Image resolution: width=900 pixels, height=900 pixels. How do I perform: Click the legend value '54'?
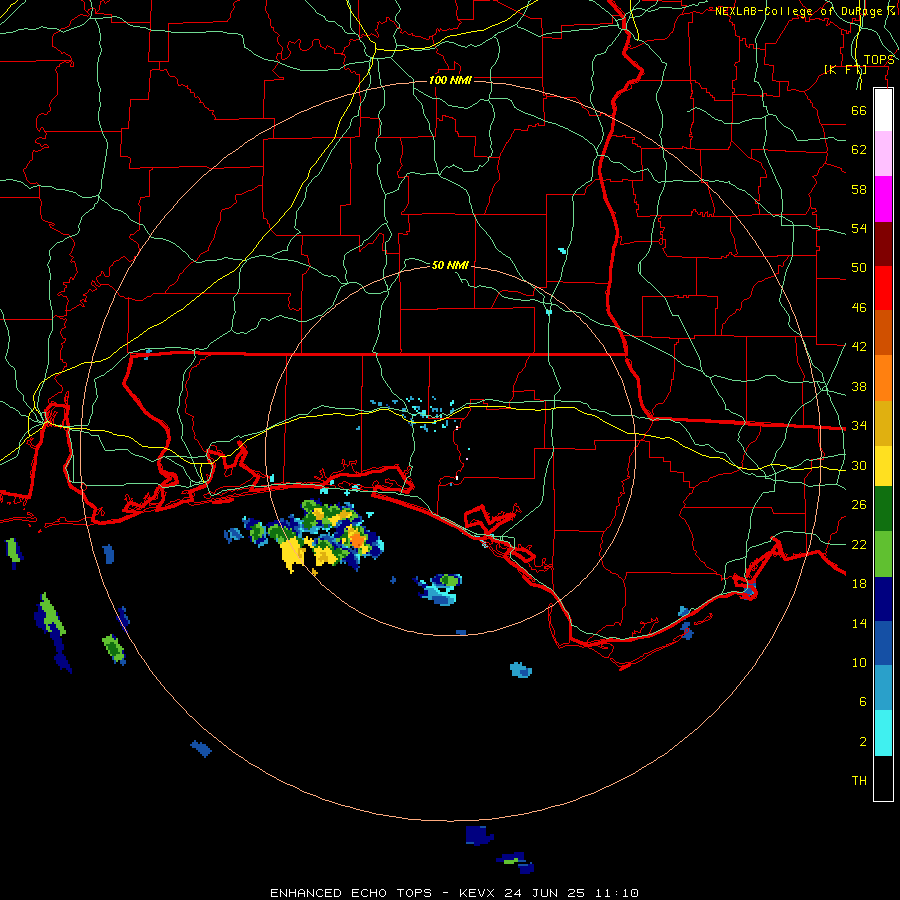(x=859, y=228)
